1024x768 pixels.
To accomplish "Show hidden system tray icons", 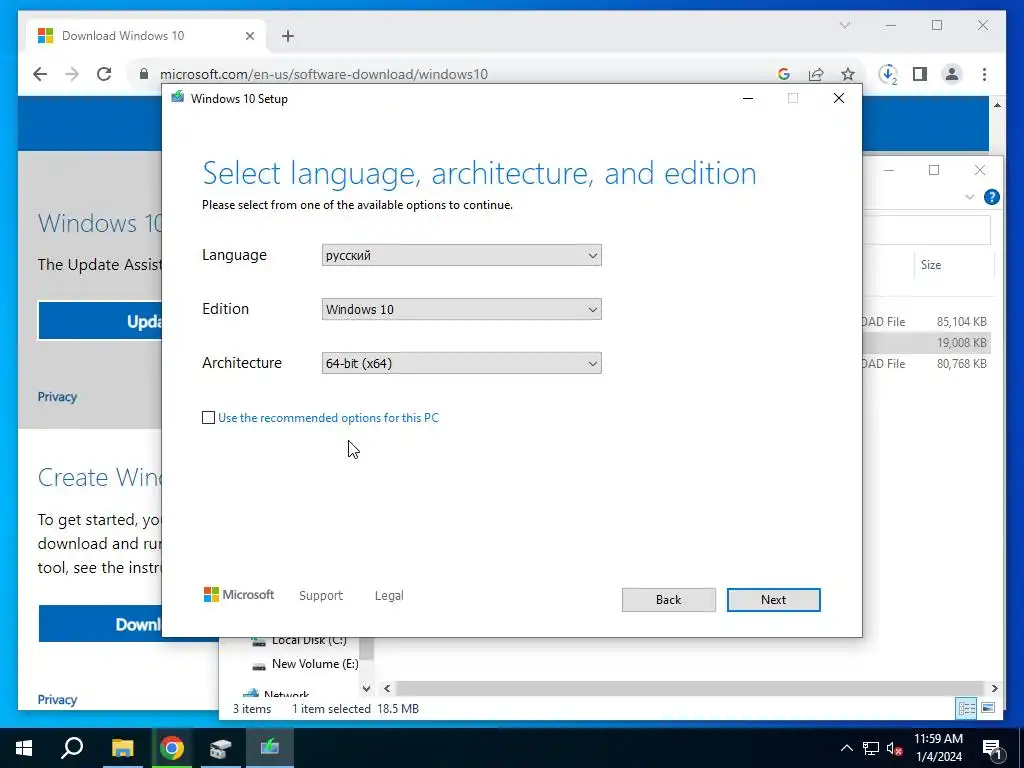I will [846, 748].
